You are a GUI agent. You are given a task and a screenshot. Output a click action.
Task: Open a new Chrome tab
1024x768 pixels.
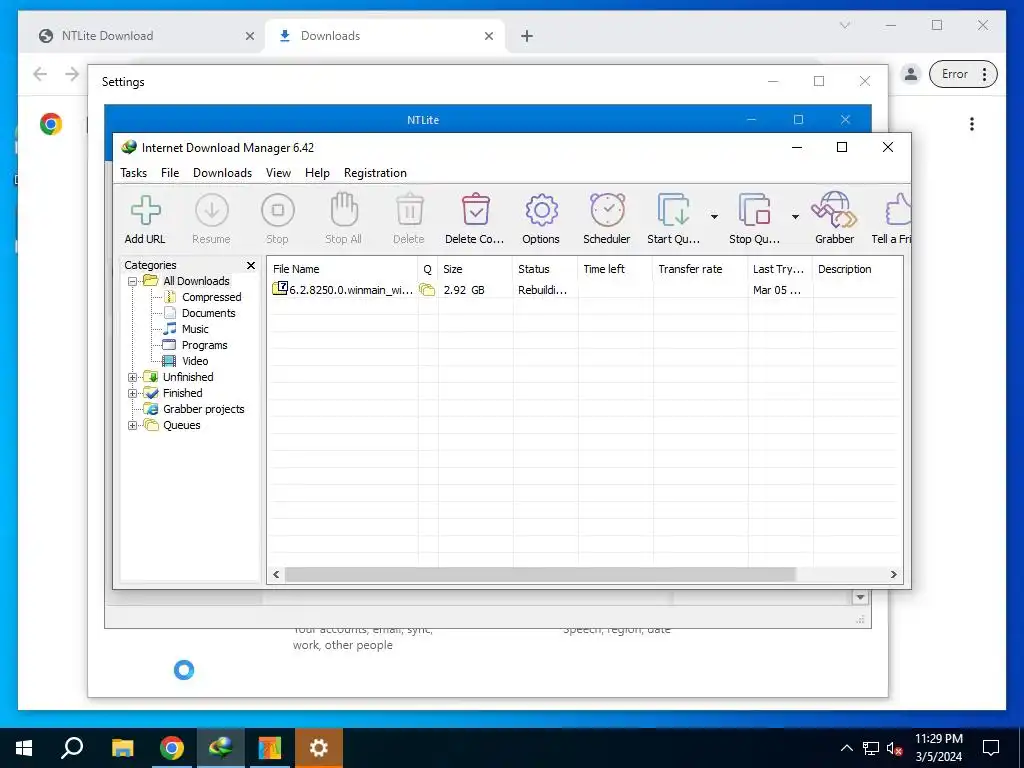tap(526, 36)
